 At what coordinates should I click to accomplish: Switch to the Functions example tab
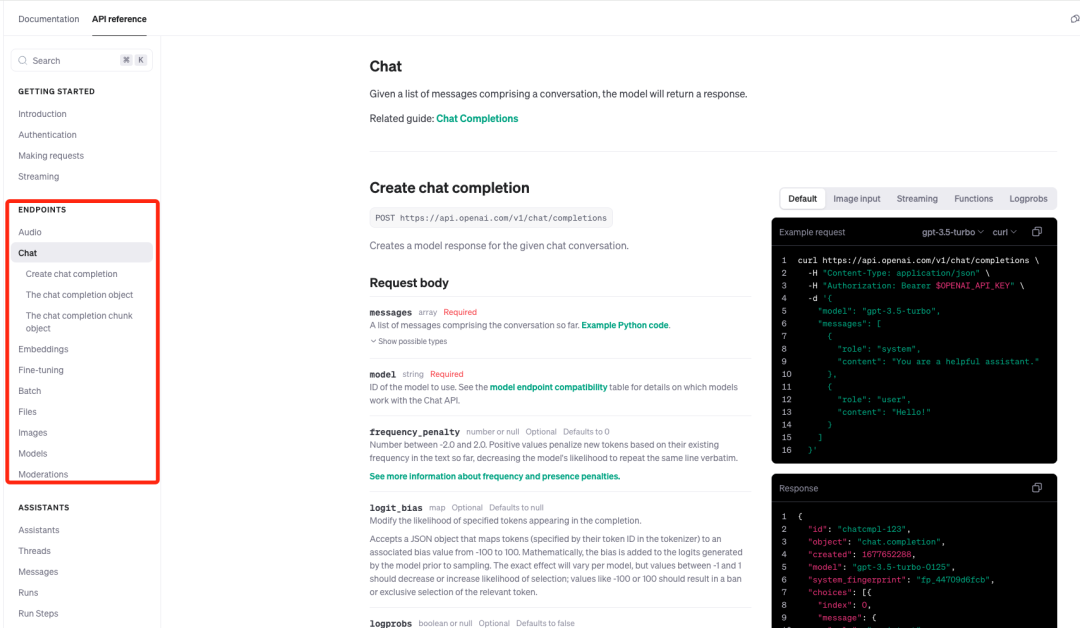973,199
